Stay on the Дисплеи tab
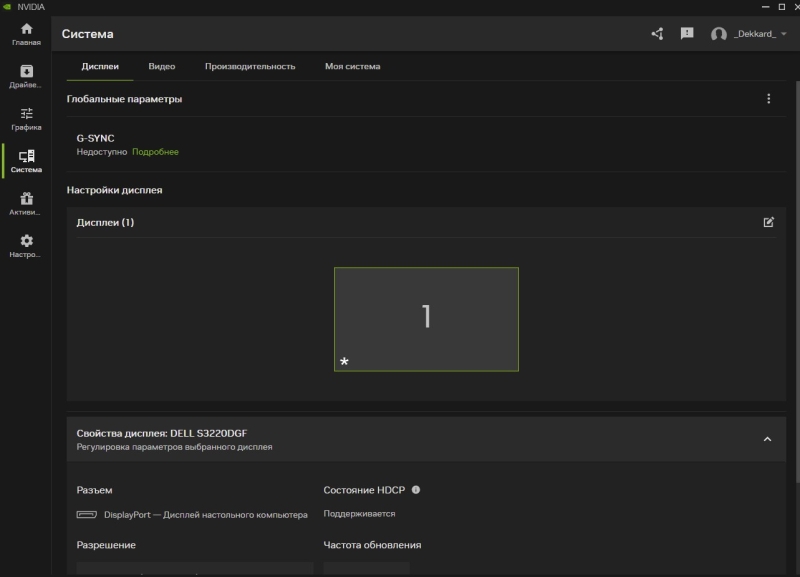The image size is (800, 577). 101,66
